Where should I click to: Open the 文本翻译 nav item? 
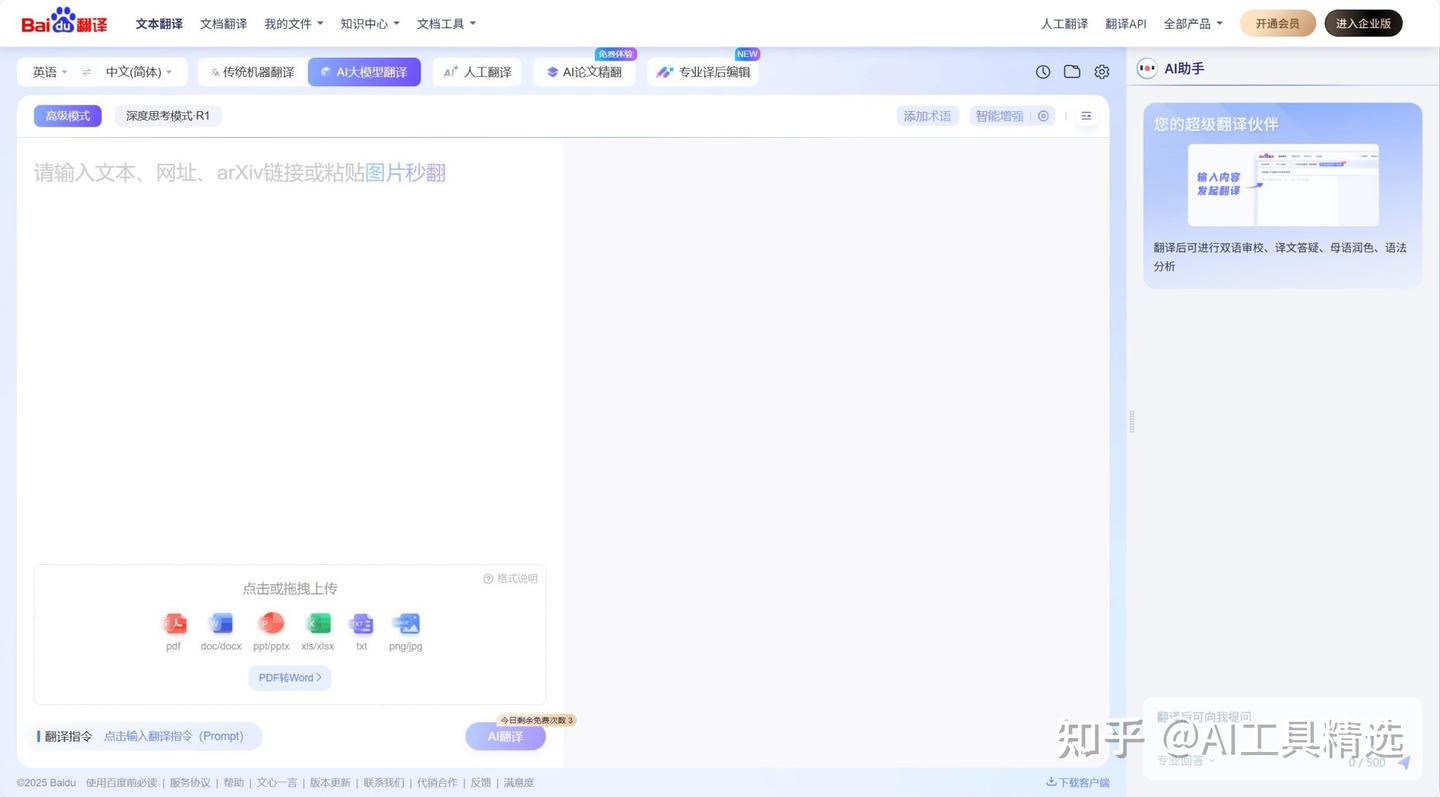coord(159,23)
